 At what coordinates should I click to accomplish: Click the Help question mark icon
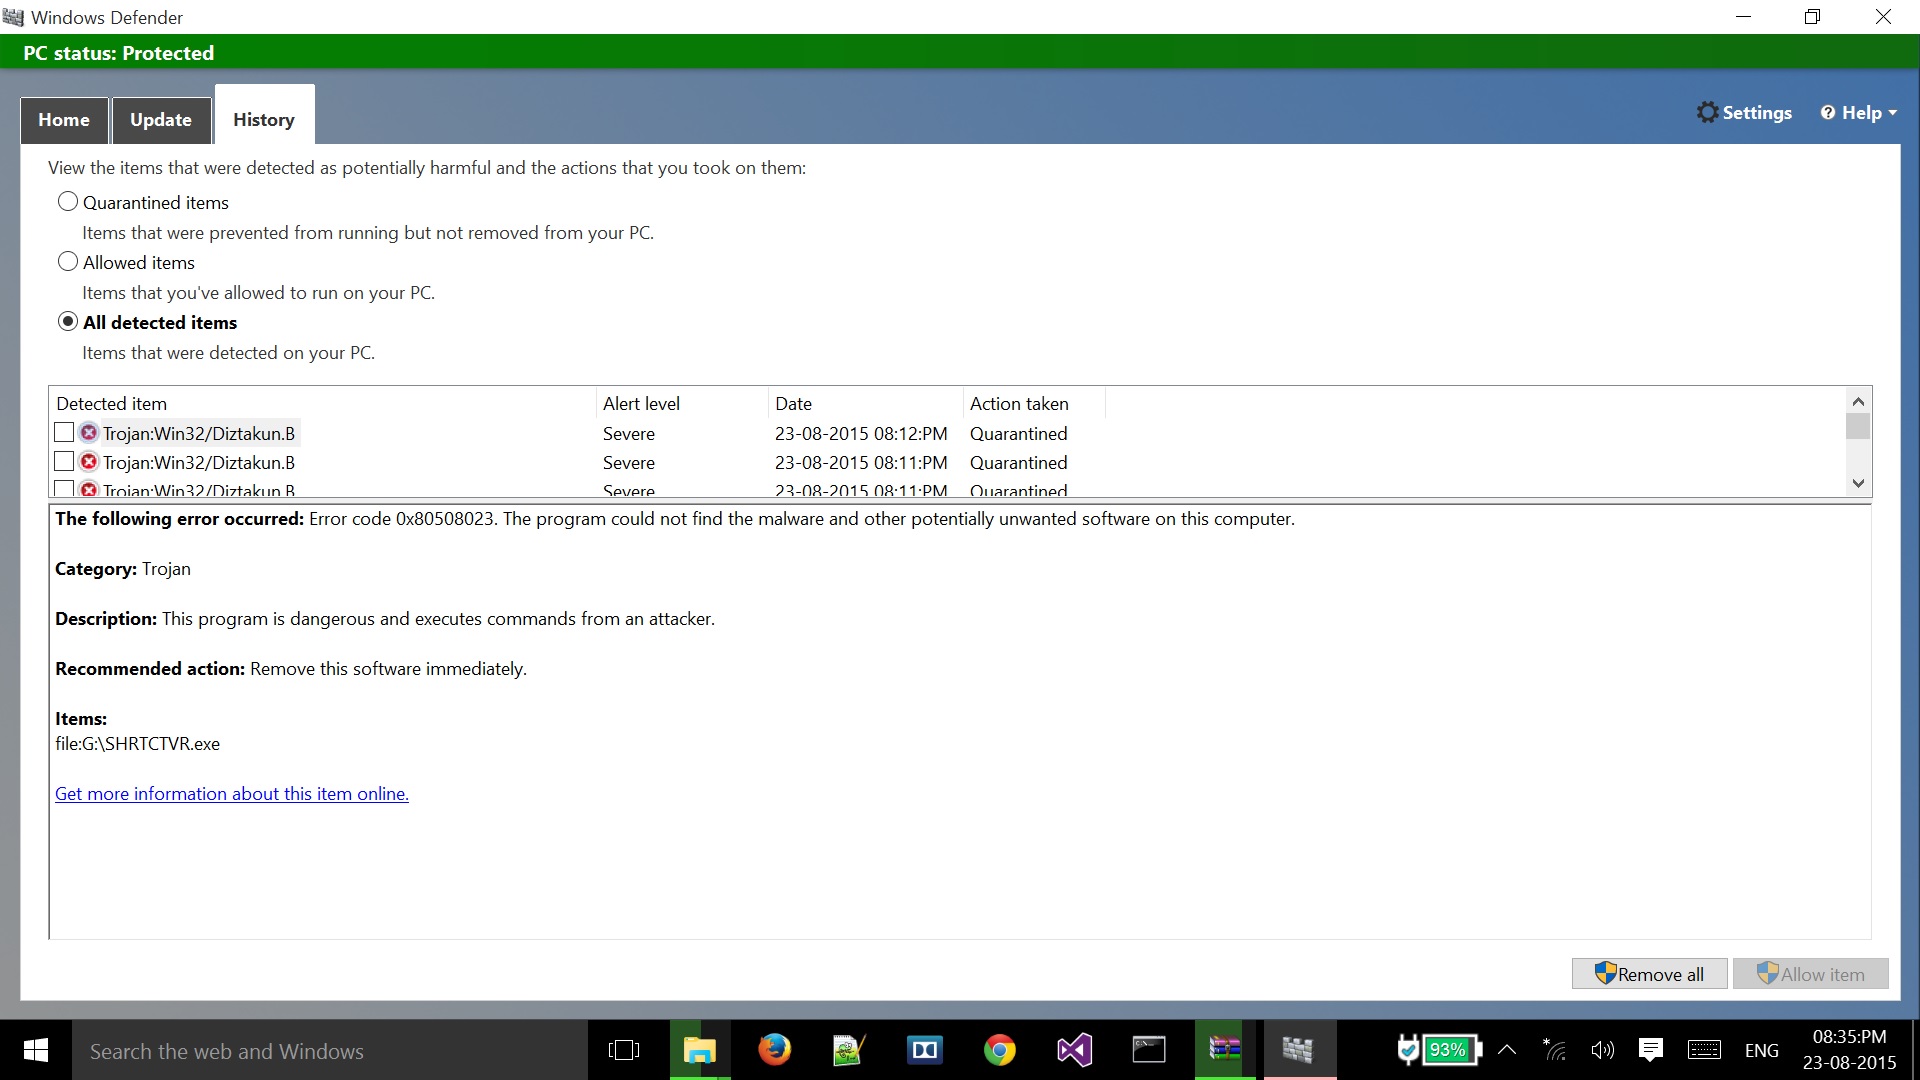[1828, 113]
